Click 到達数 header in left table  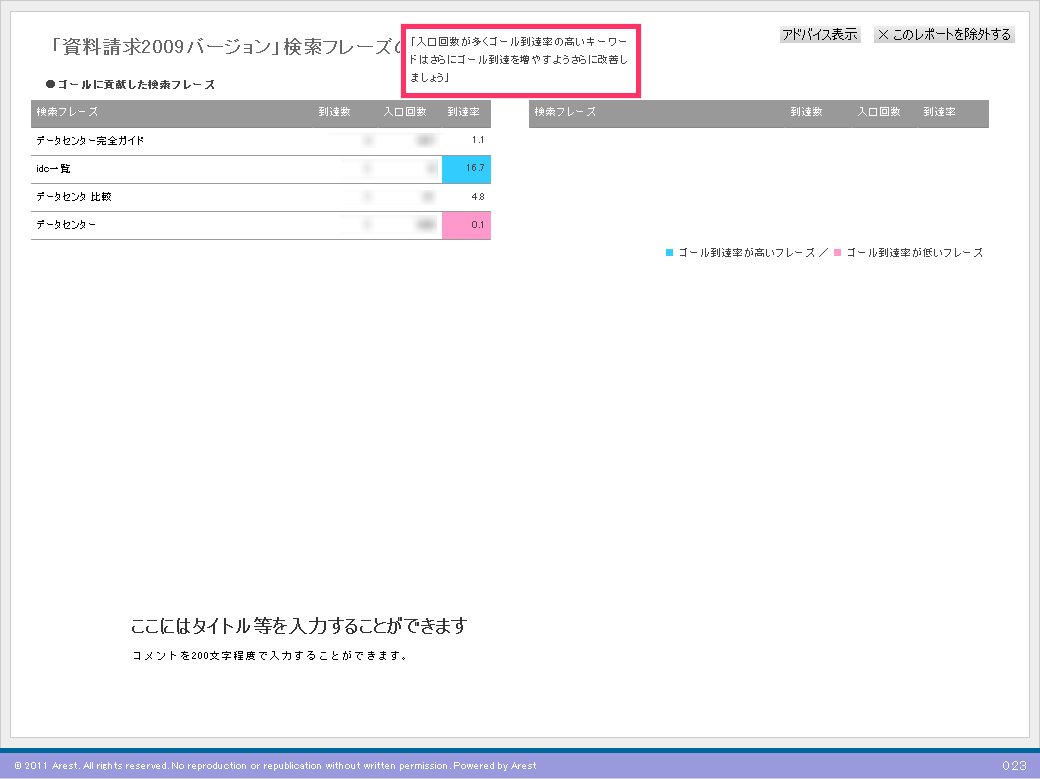(x=335, y=112)
